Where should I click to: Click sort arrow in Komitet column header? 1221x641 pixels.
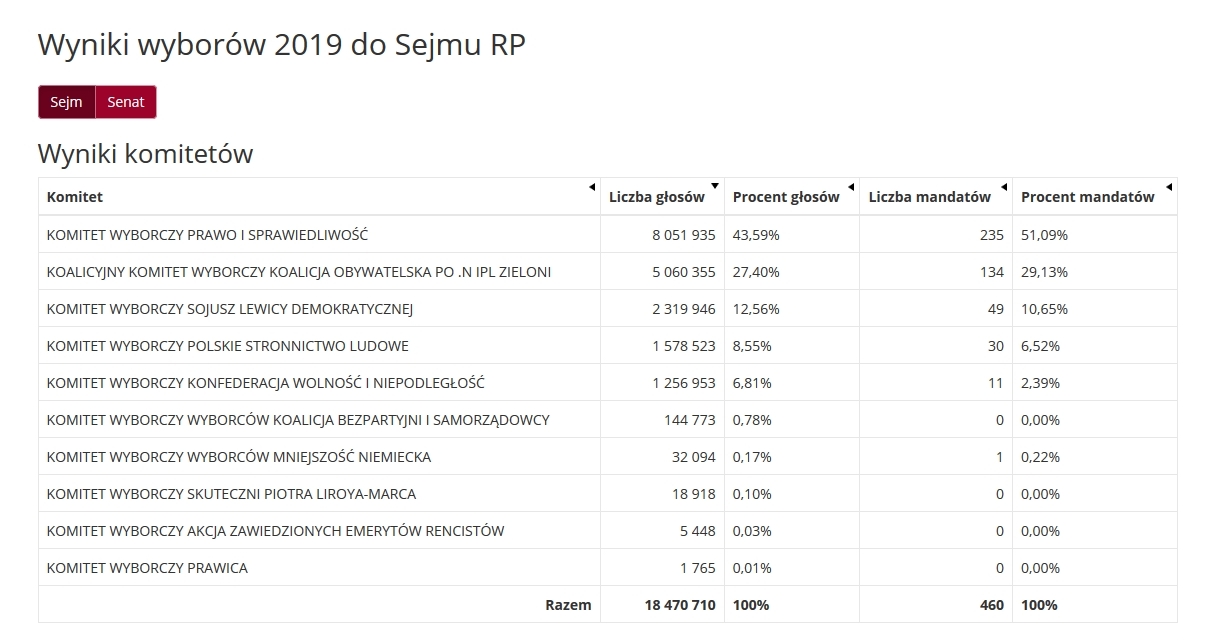[593, 186]
